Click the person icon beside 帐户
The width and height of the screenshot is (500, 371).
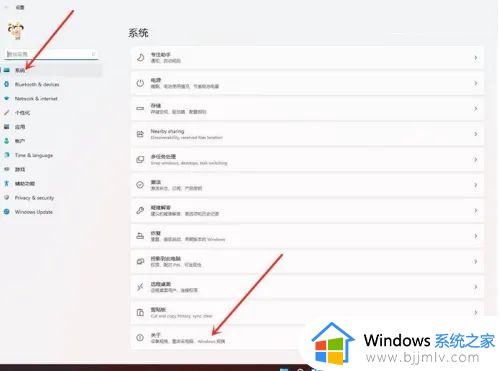click(x=7, y=141)
